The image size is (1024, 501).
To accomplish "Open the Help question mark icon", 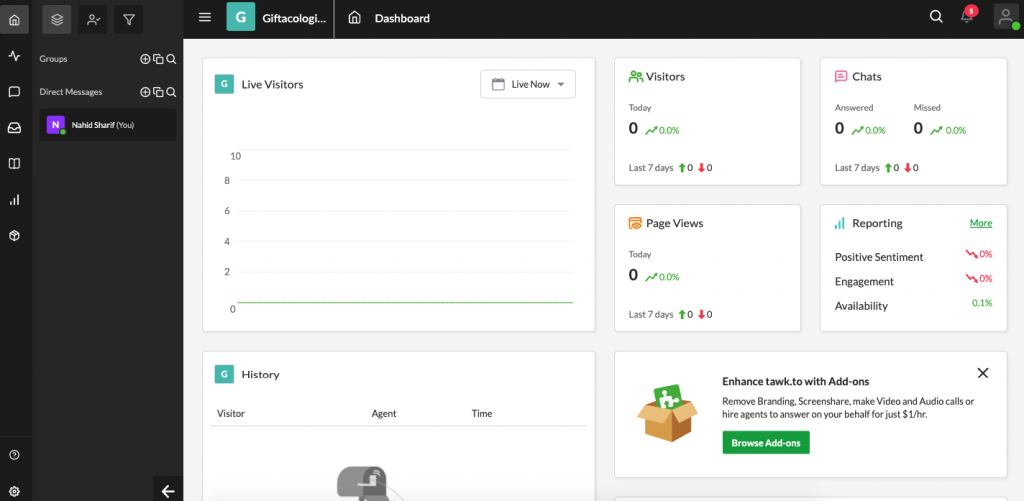I will pos(14,455).
